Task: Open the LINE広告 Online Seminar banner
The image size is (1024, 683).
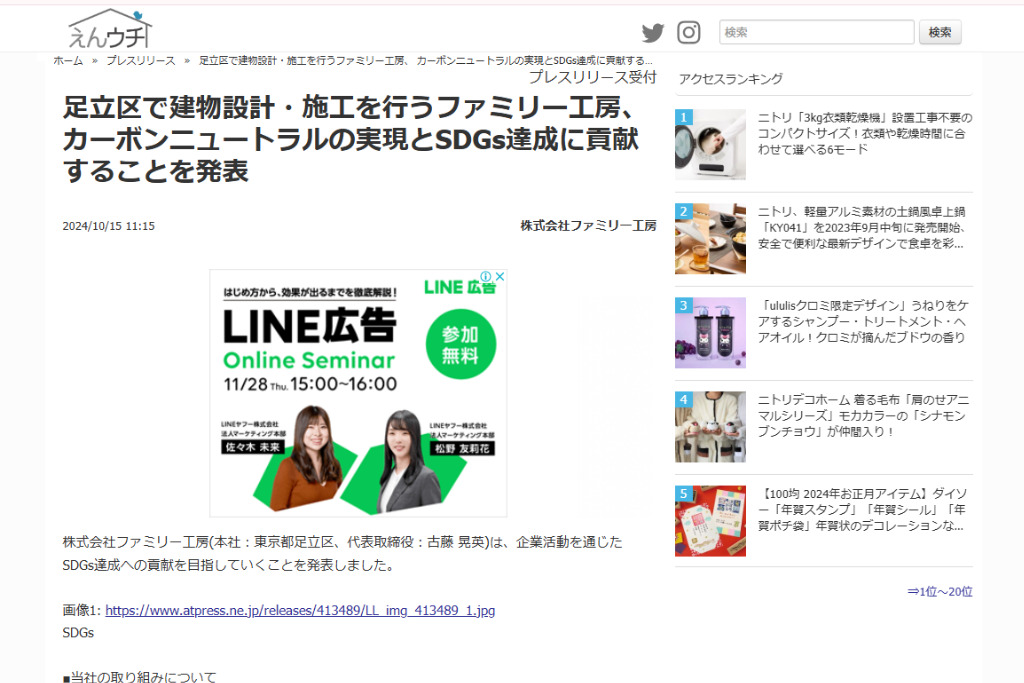Action: [x=358, y=393]
